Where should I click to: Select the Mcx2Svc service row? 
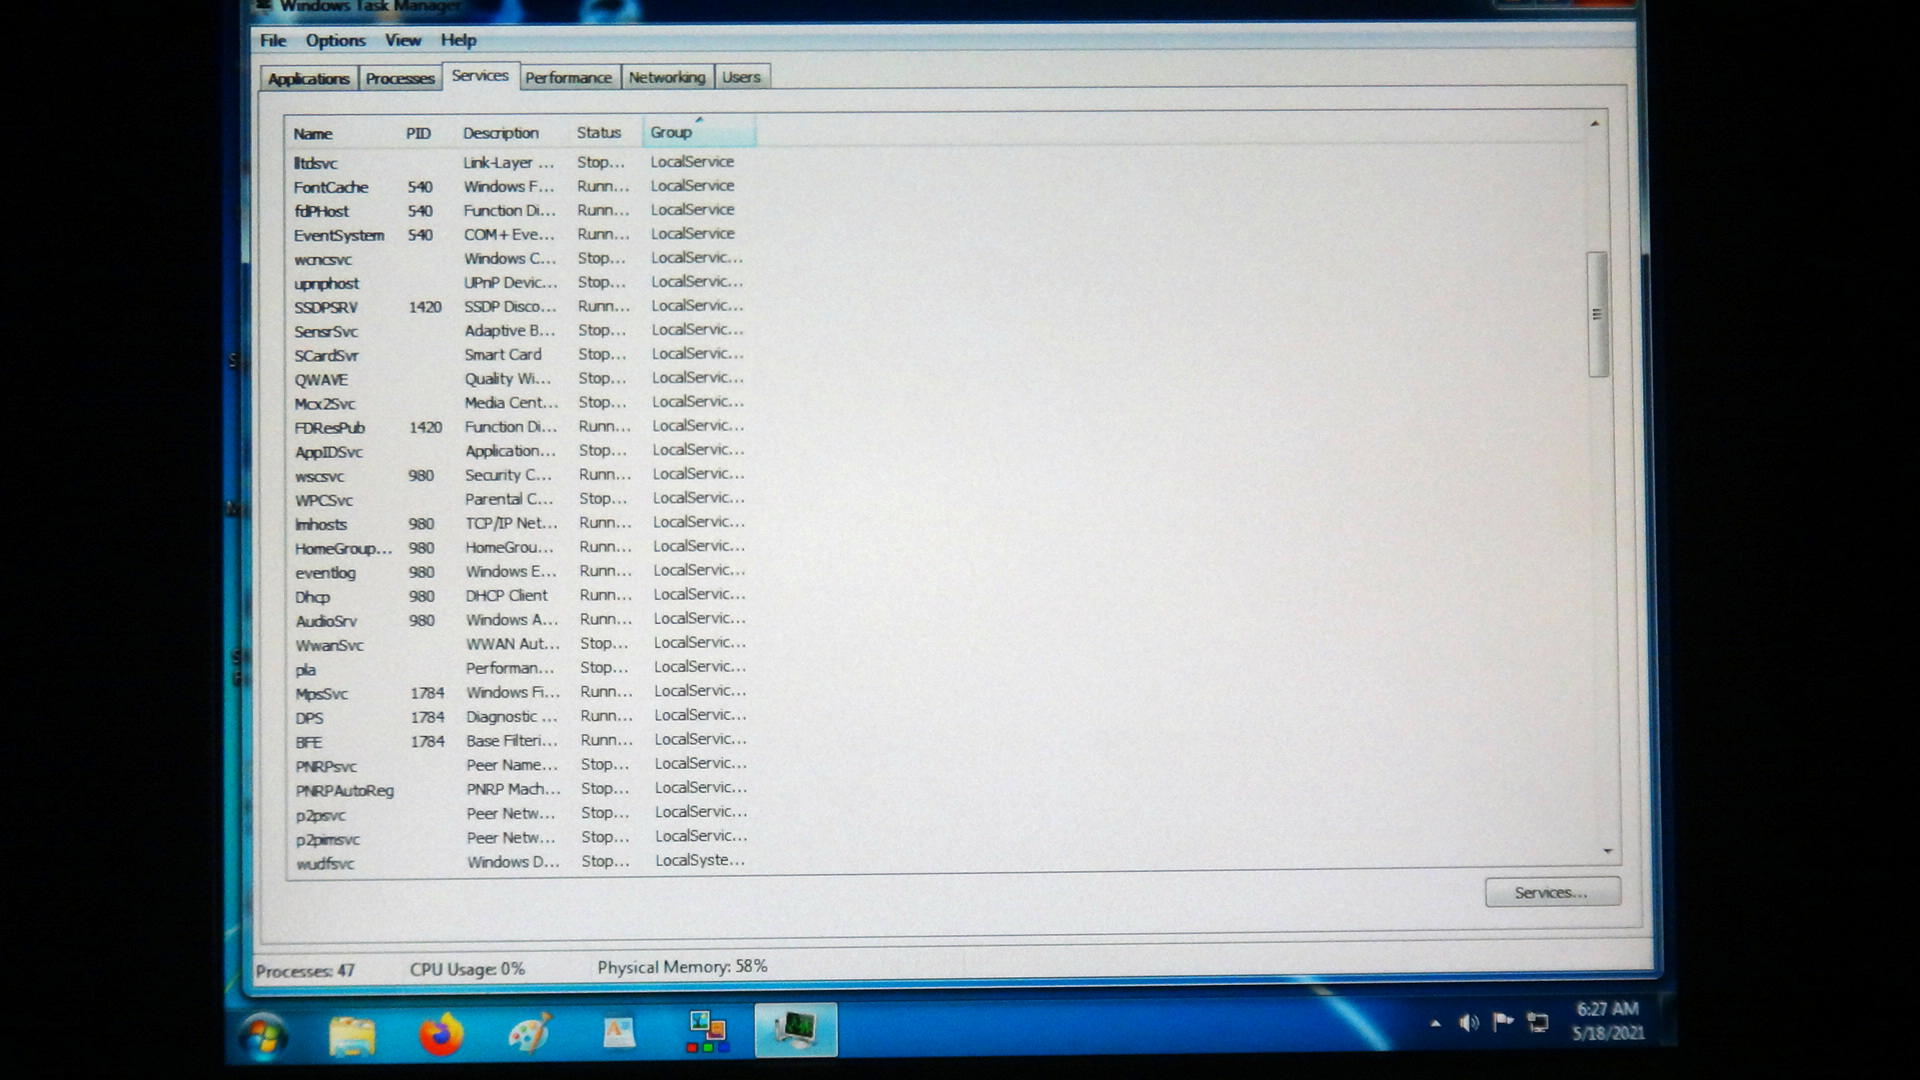click(520, 403)
